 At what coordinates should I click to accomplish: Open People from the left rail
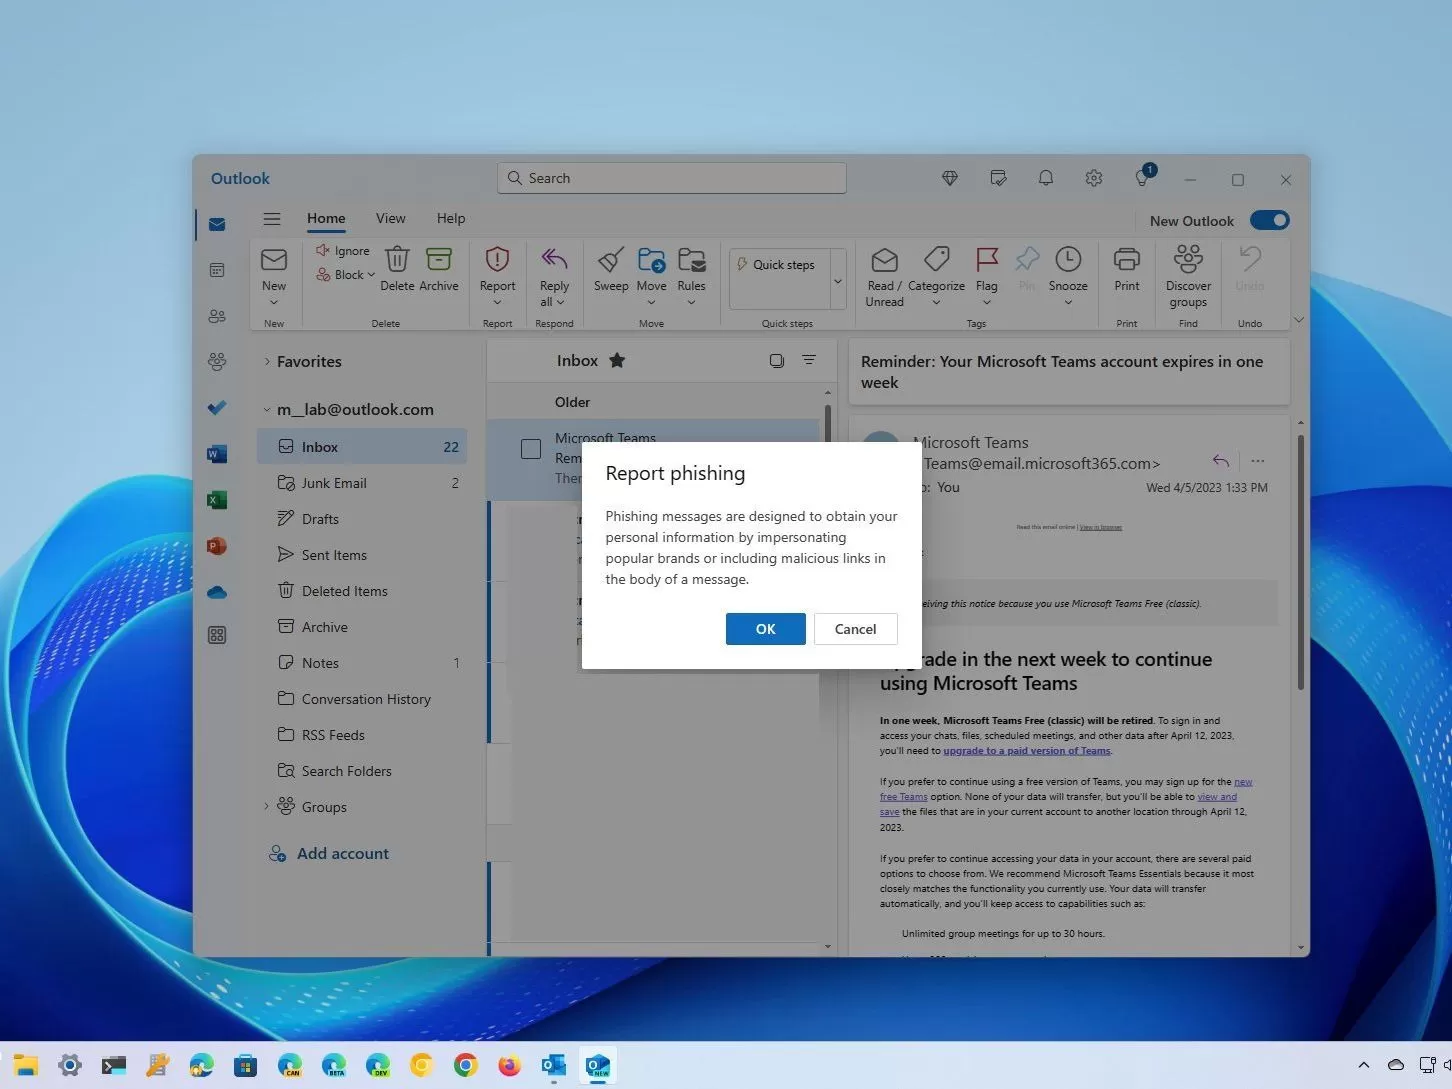(x=217, y=316)
